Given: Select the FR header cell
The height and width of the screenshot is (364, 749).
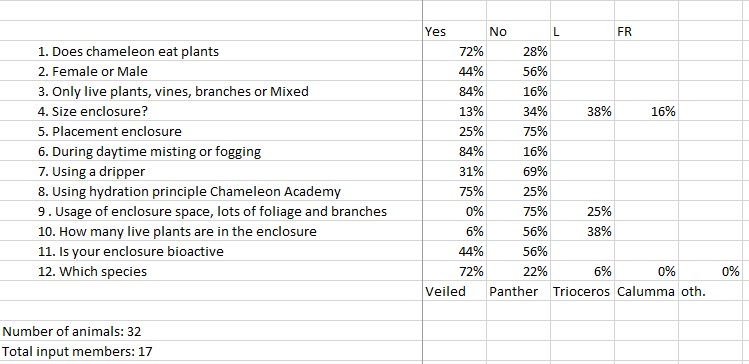Looking at the screenshot, I should [x=646, y=31].
